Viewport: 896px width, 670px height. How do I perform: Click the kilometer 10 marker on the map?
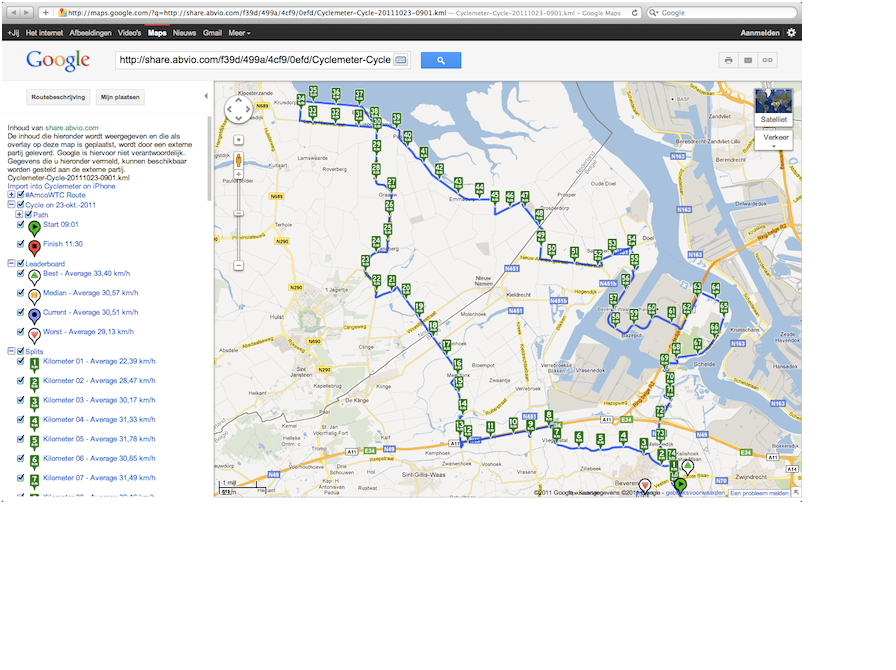click(513, 424)
